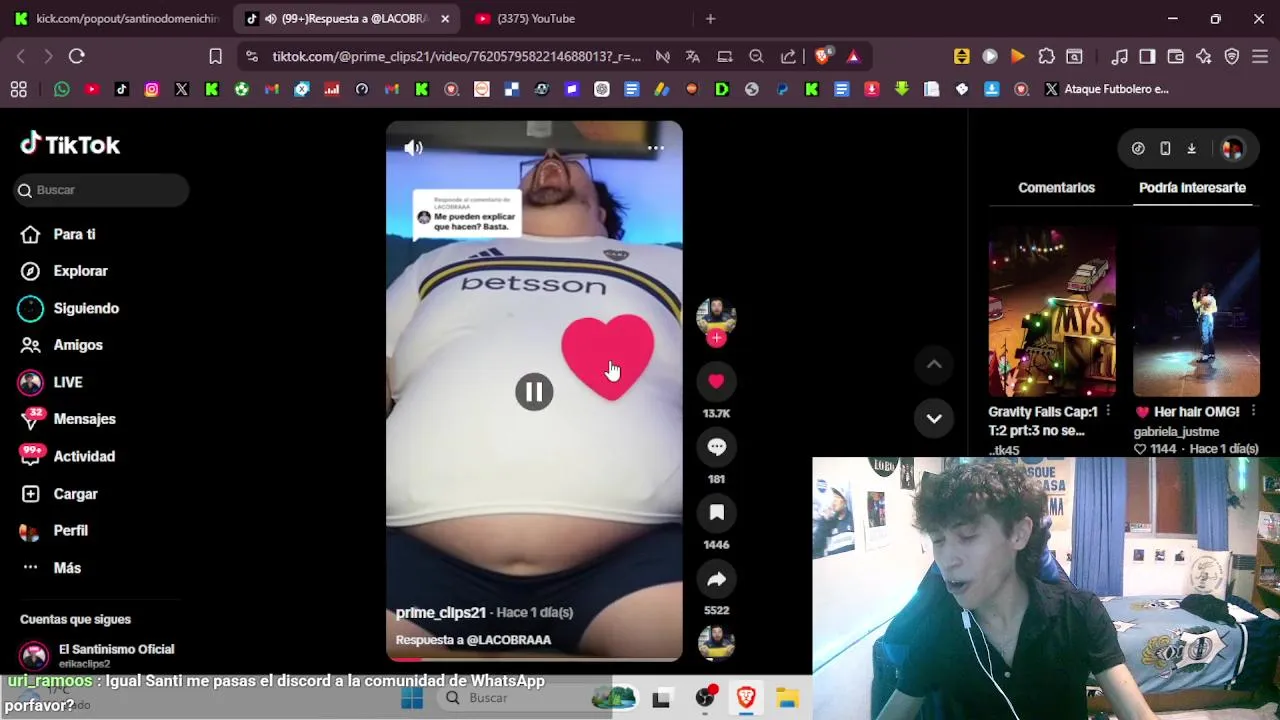The width and height of the screenshot is (1280, 720).
Task: Open prime_clips21 username on the video
Action: pyautogui.click(x=440, y=613)
